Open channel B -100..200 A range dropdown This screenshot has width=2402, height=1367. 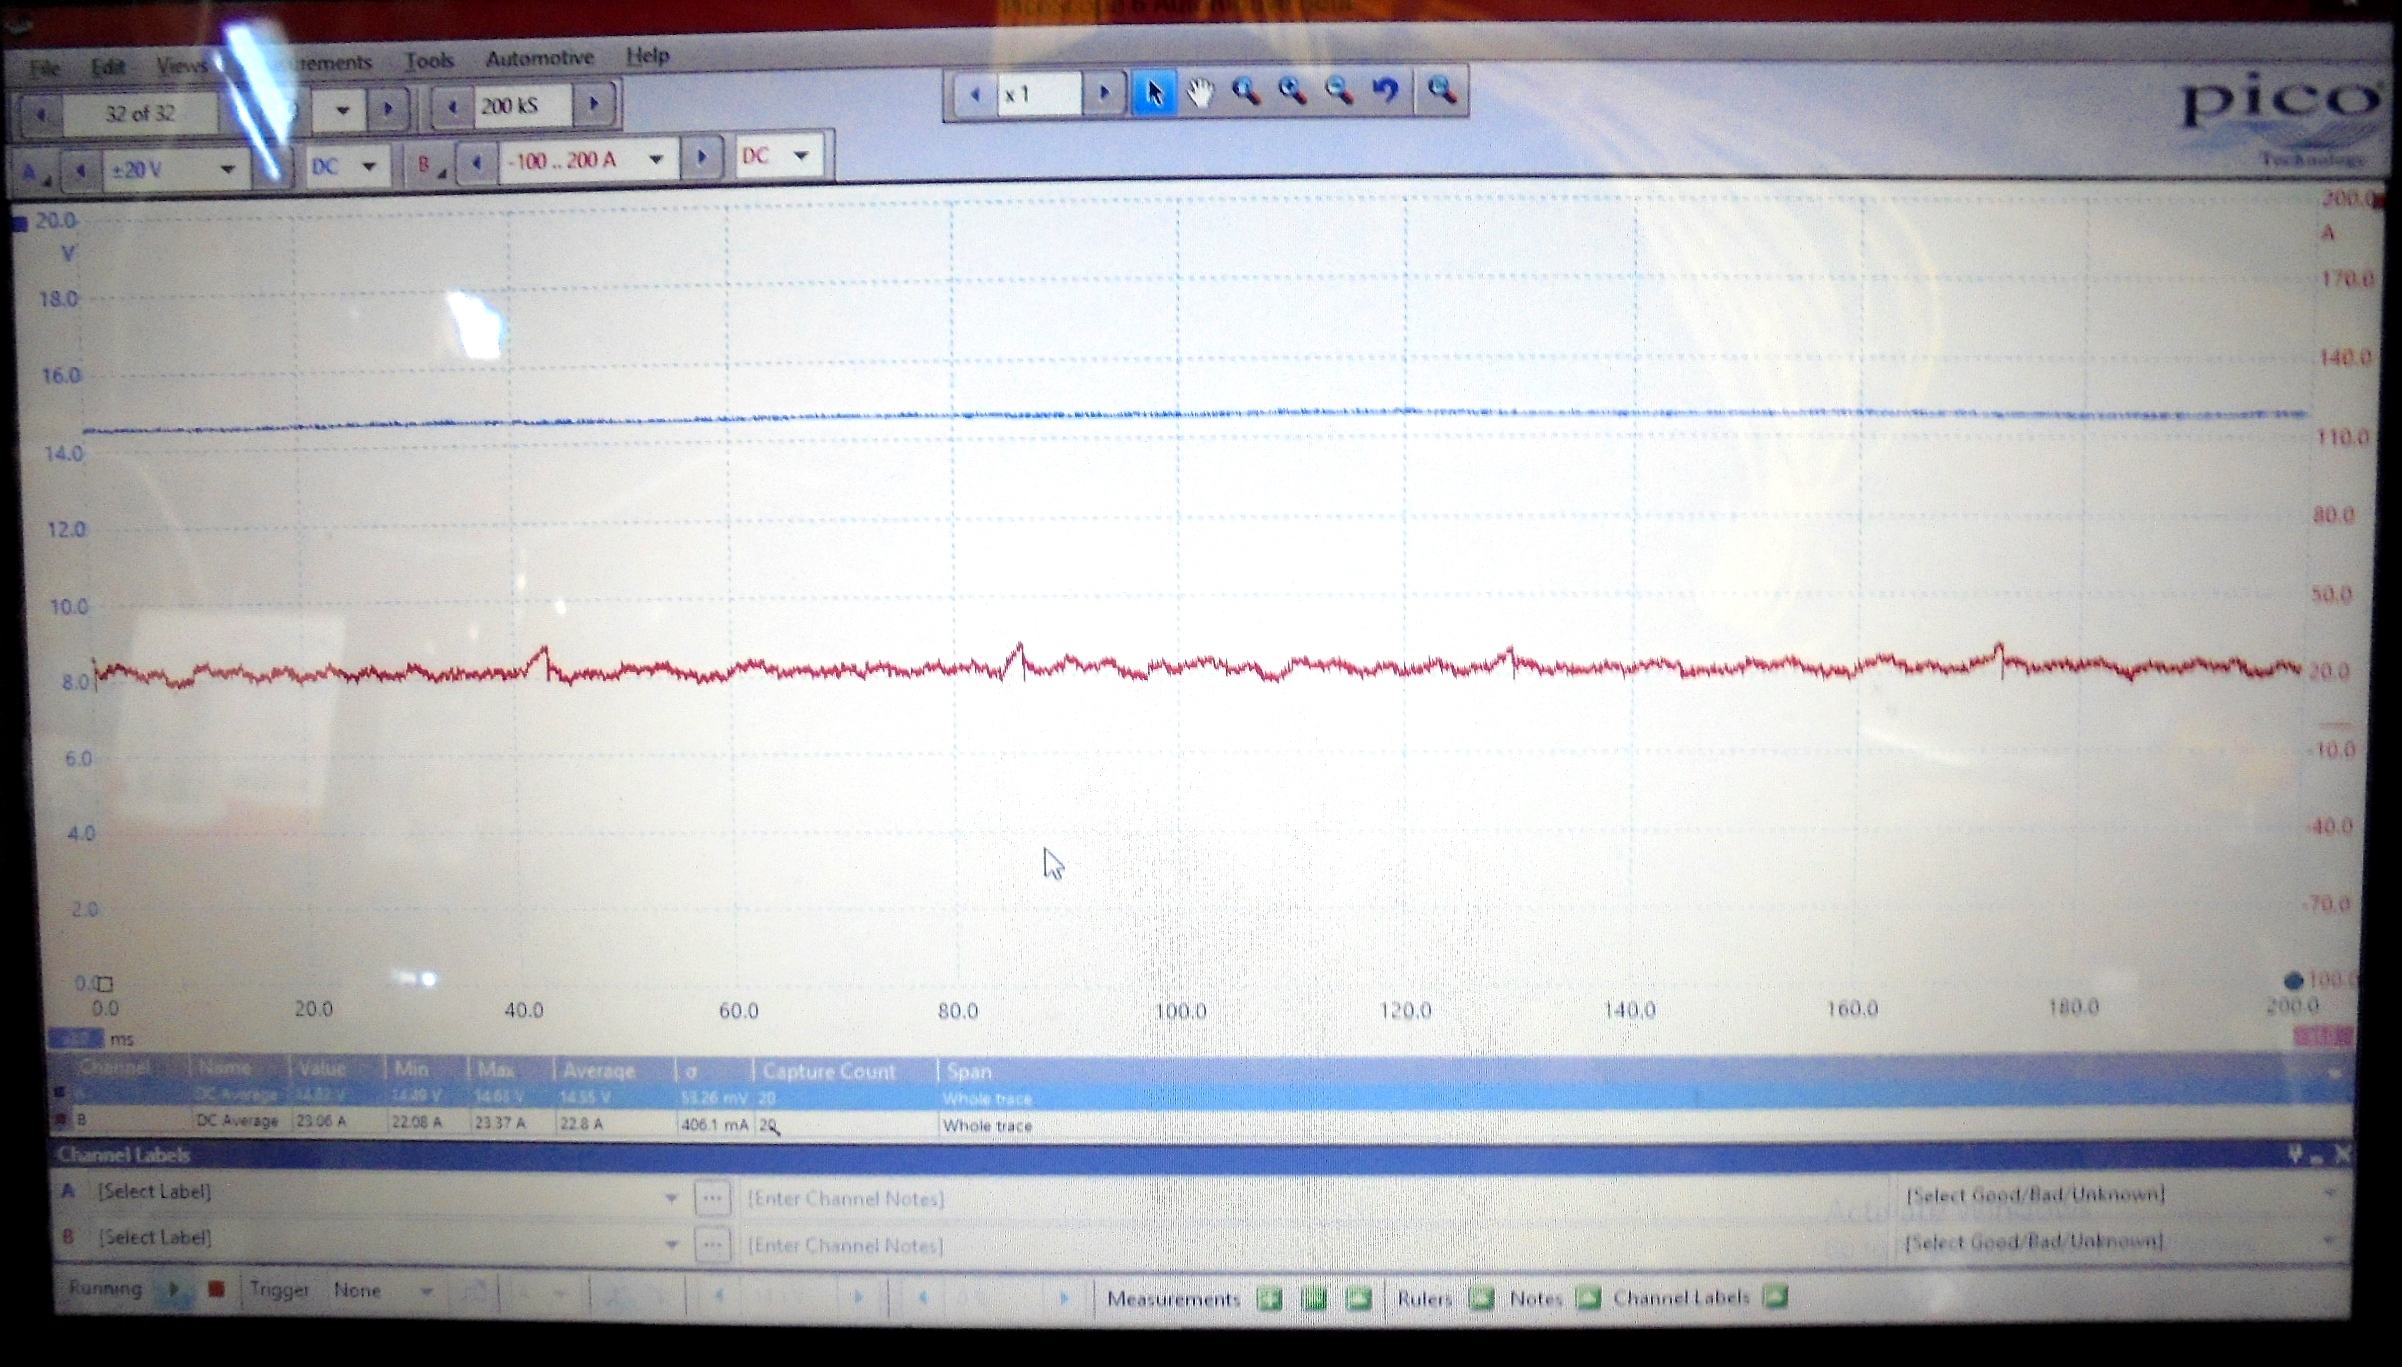[656, 159]
